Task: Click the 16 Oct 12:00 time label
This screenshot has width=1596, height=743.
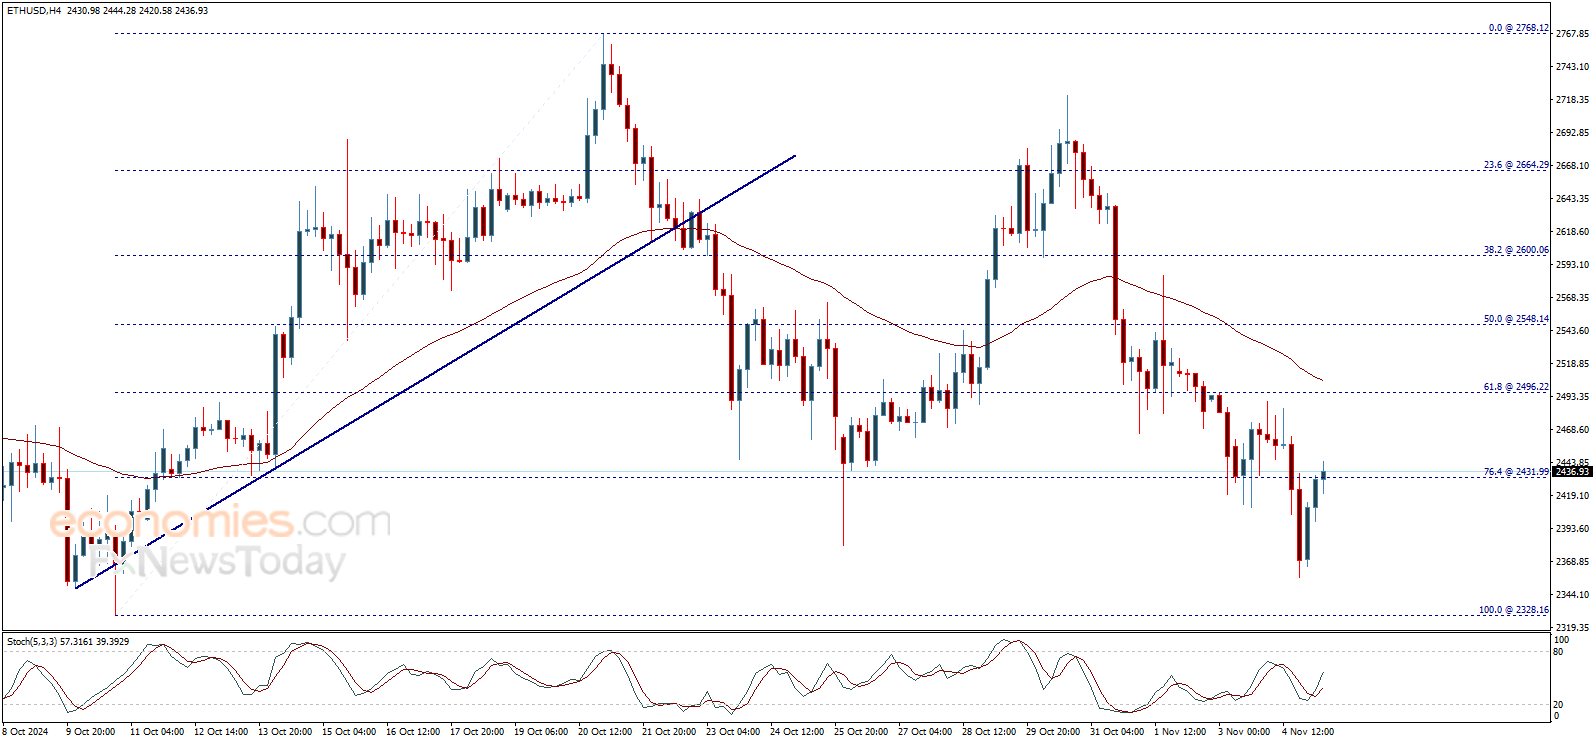Action: [x=412, y=732]
